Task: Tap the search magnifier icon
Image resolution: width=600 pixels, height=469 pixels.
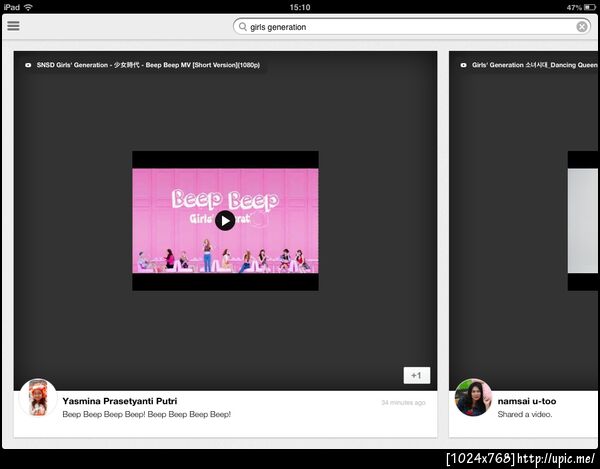Action: [243, 27]
